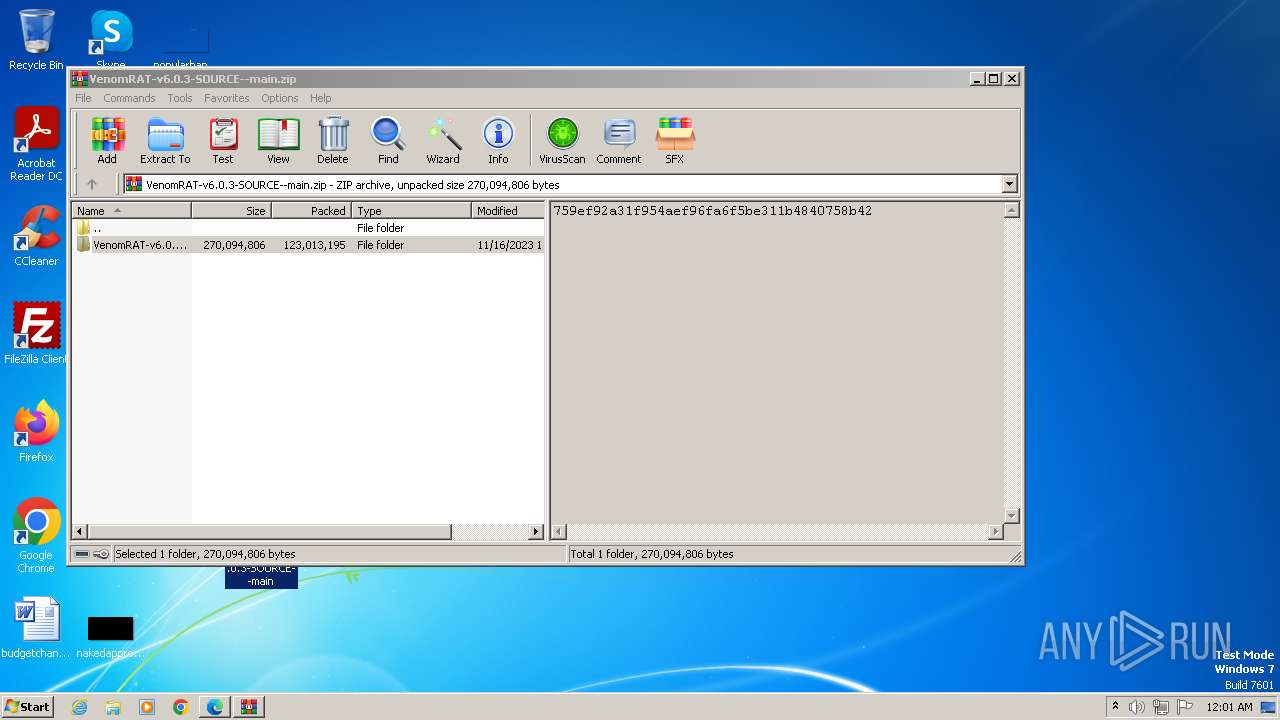Open nakedappro... desktop item
Image resolution: width=1280 pixels, height=720 pixels.
coord(110,636)
